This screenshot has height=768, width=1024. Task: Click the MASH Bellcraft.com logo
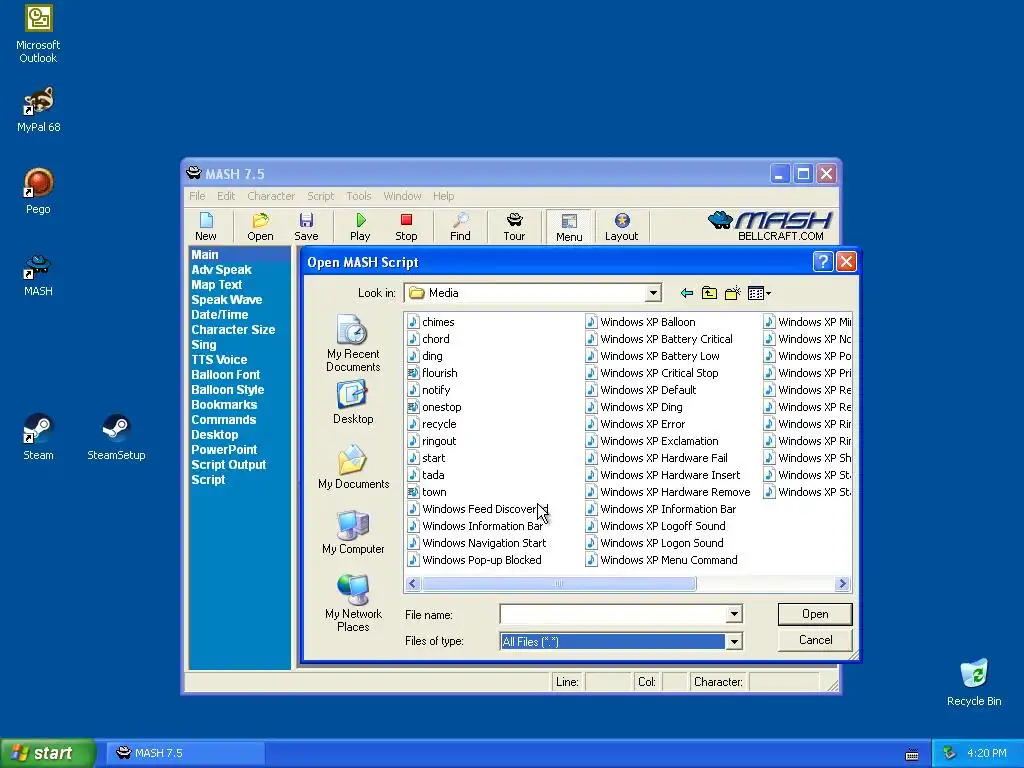tap(771, 226)
